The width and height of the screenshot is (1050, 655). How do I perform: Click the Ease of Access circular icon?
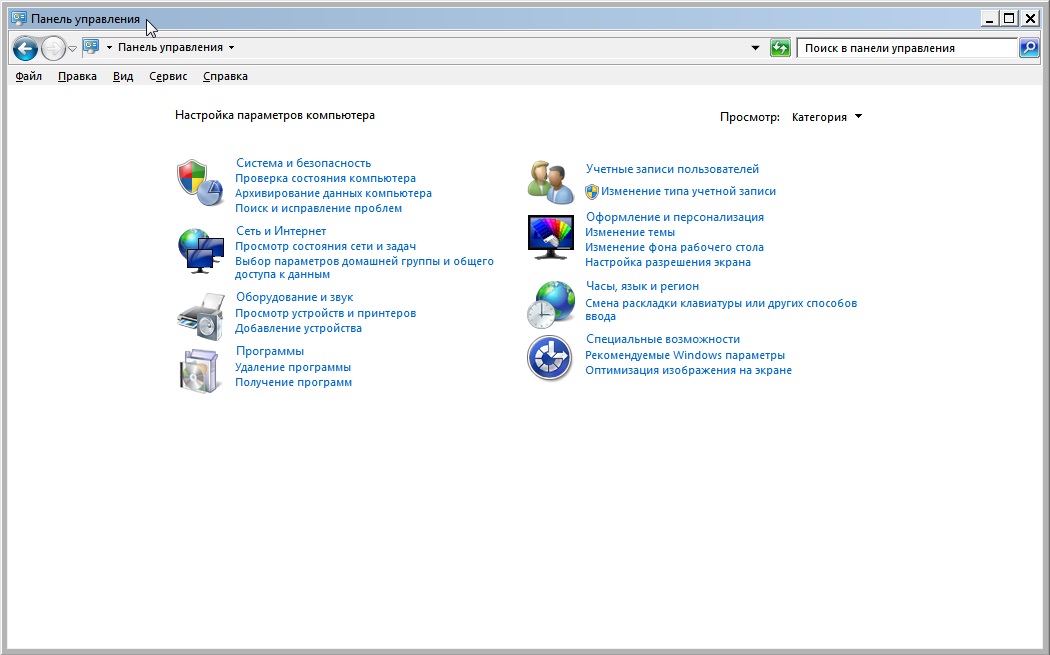tap(550, 358)
